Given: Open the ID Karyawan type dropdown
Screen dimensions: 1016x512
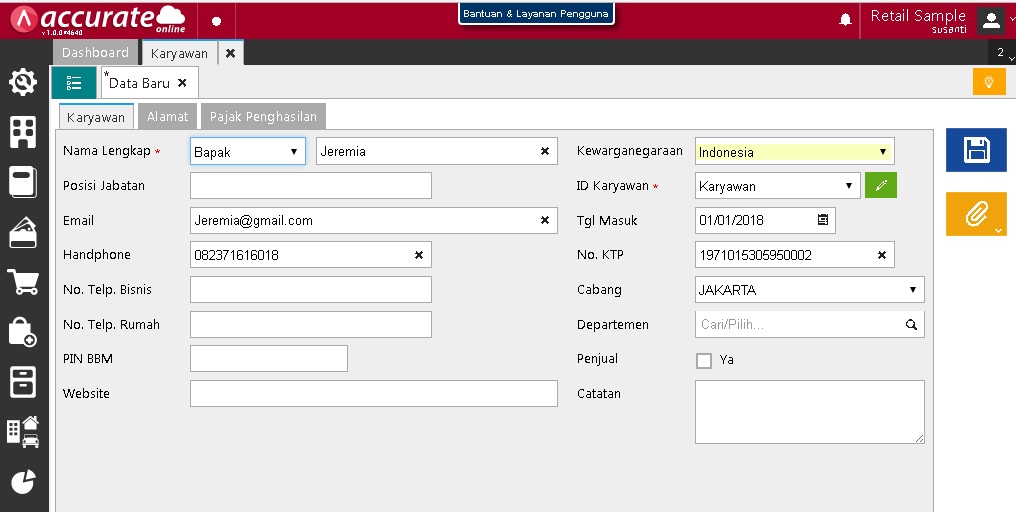Looking at the screenshot, I should point(778,185).
